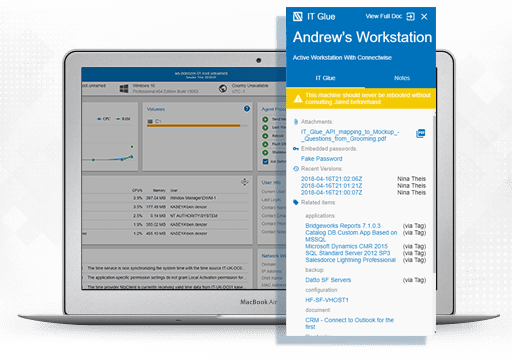Switch to the Notes tab
The height and width of the screenshot is (360, 512).
click(x=402, y=78)
